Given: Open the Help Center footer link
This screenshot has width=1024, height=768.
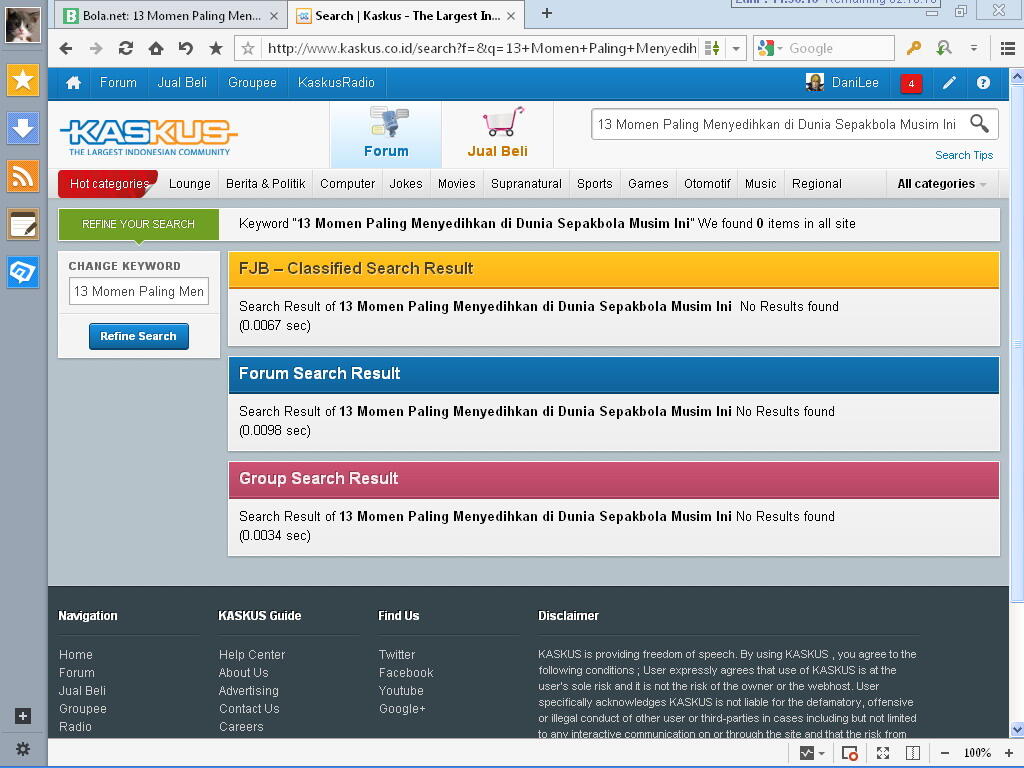Looking at the screenshot, I should (x=252, y=654).
